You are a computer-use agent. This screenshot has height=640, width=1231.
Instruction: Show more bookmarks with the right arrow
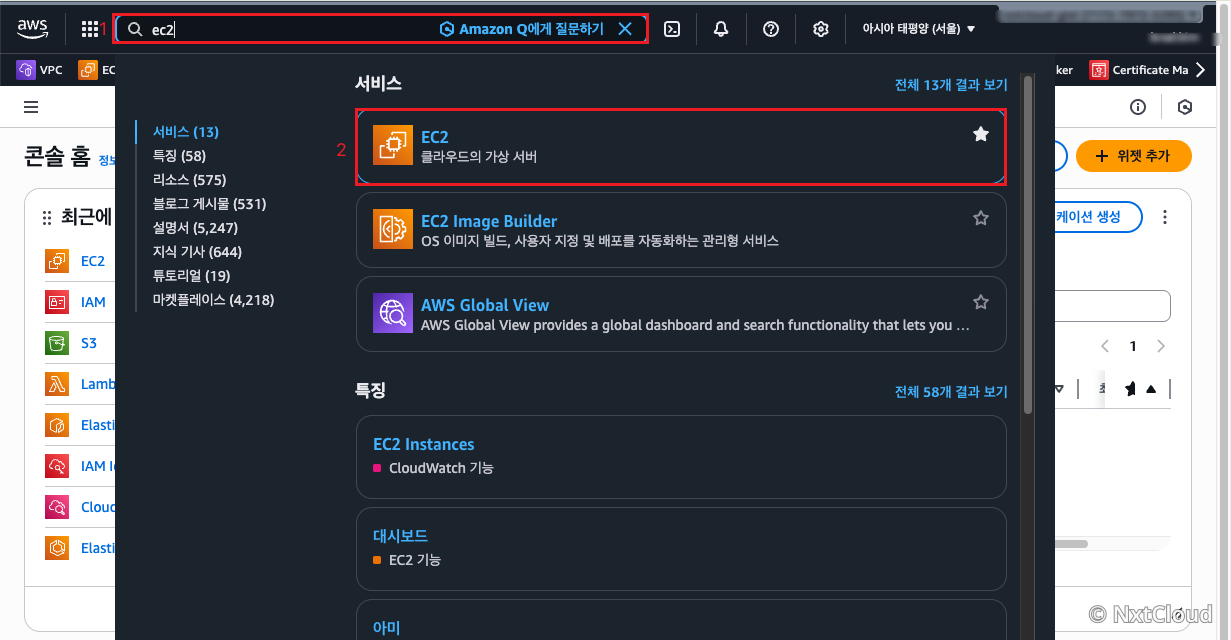pos(1200,70)
